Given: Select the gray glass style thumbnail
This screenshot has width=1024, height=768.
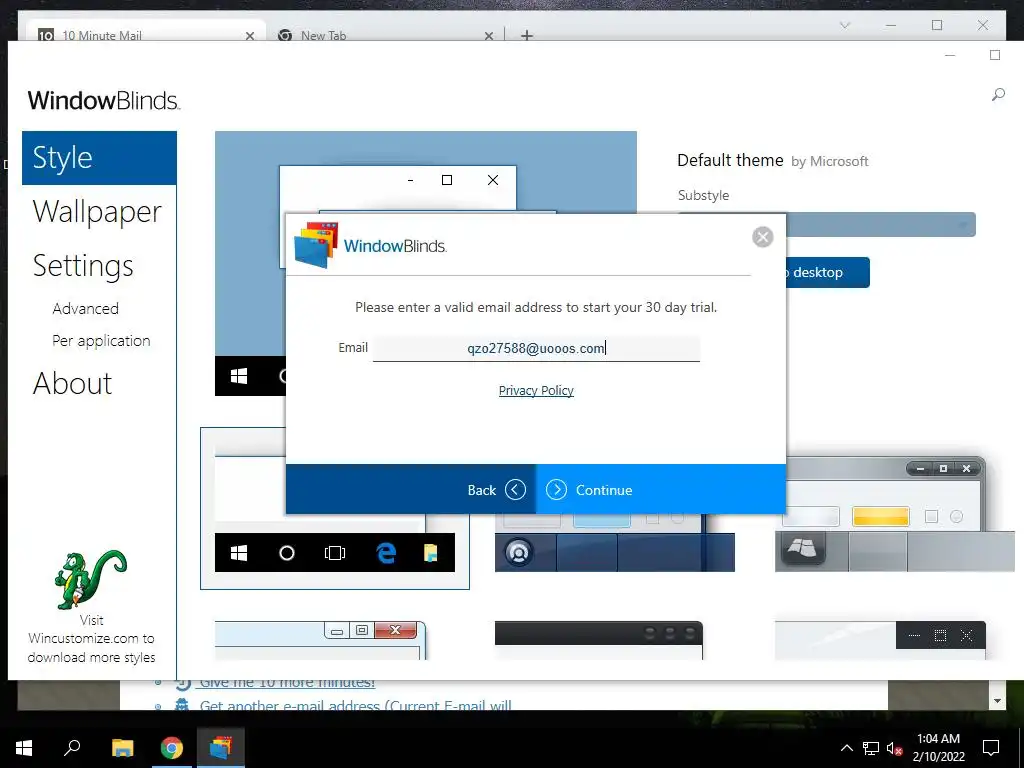Looking at the screenshot, I should [x=895, y=515].
